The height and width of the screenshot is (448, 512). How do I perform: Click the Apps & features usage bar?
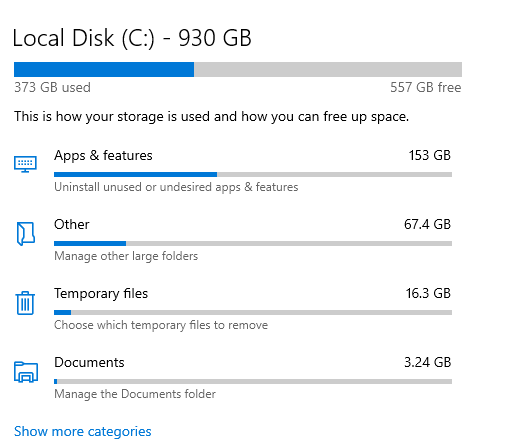click(253, 174)
